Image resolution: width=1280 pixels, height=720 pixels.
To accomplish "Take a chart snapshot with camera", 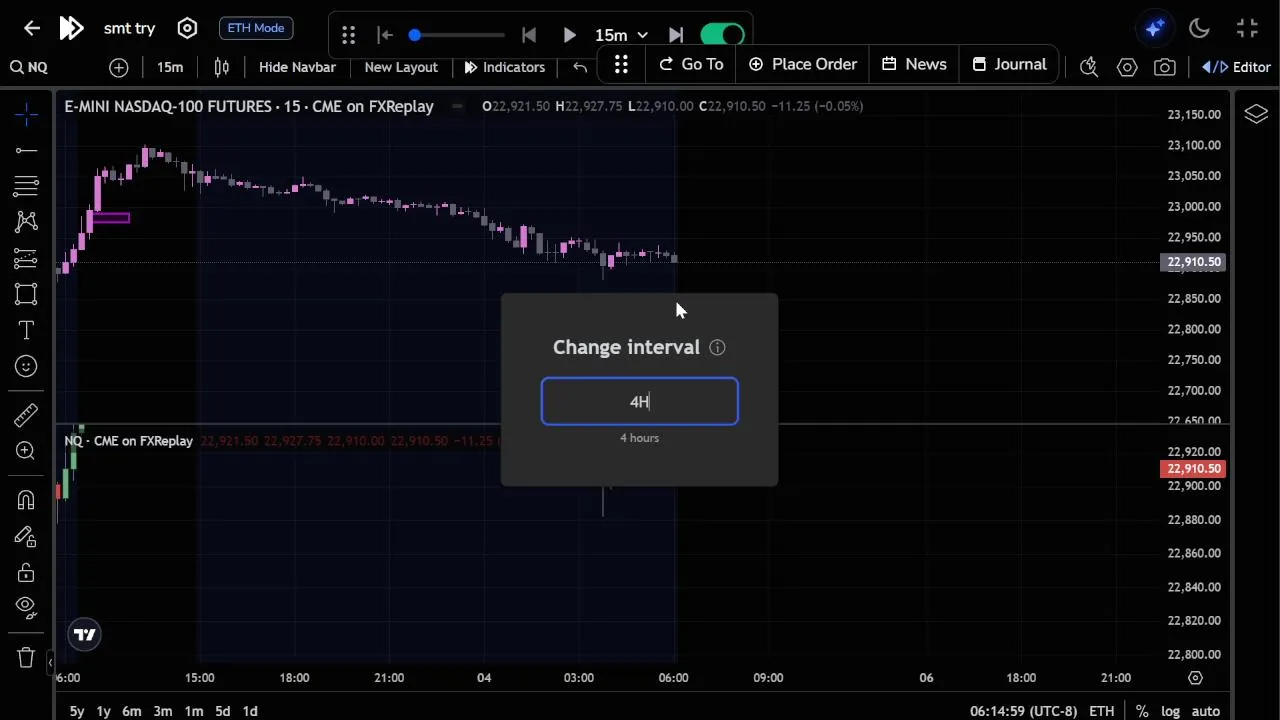I will [x=1165, y=67].
